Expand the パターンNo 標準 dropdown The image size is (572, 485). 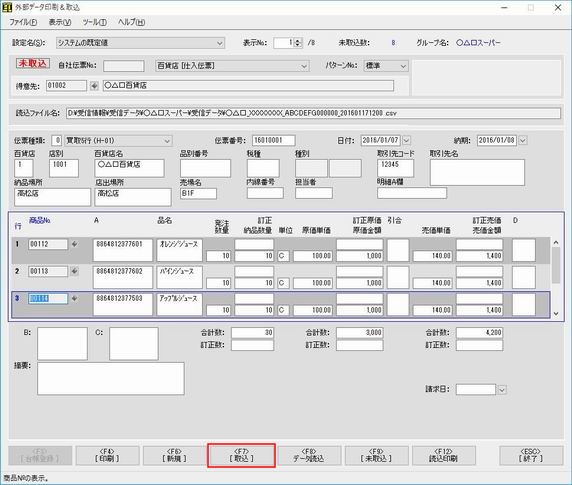tap(403, 66)
